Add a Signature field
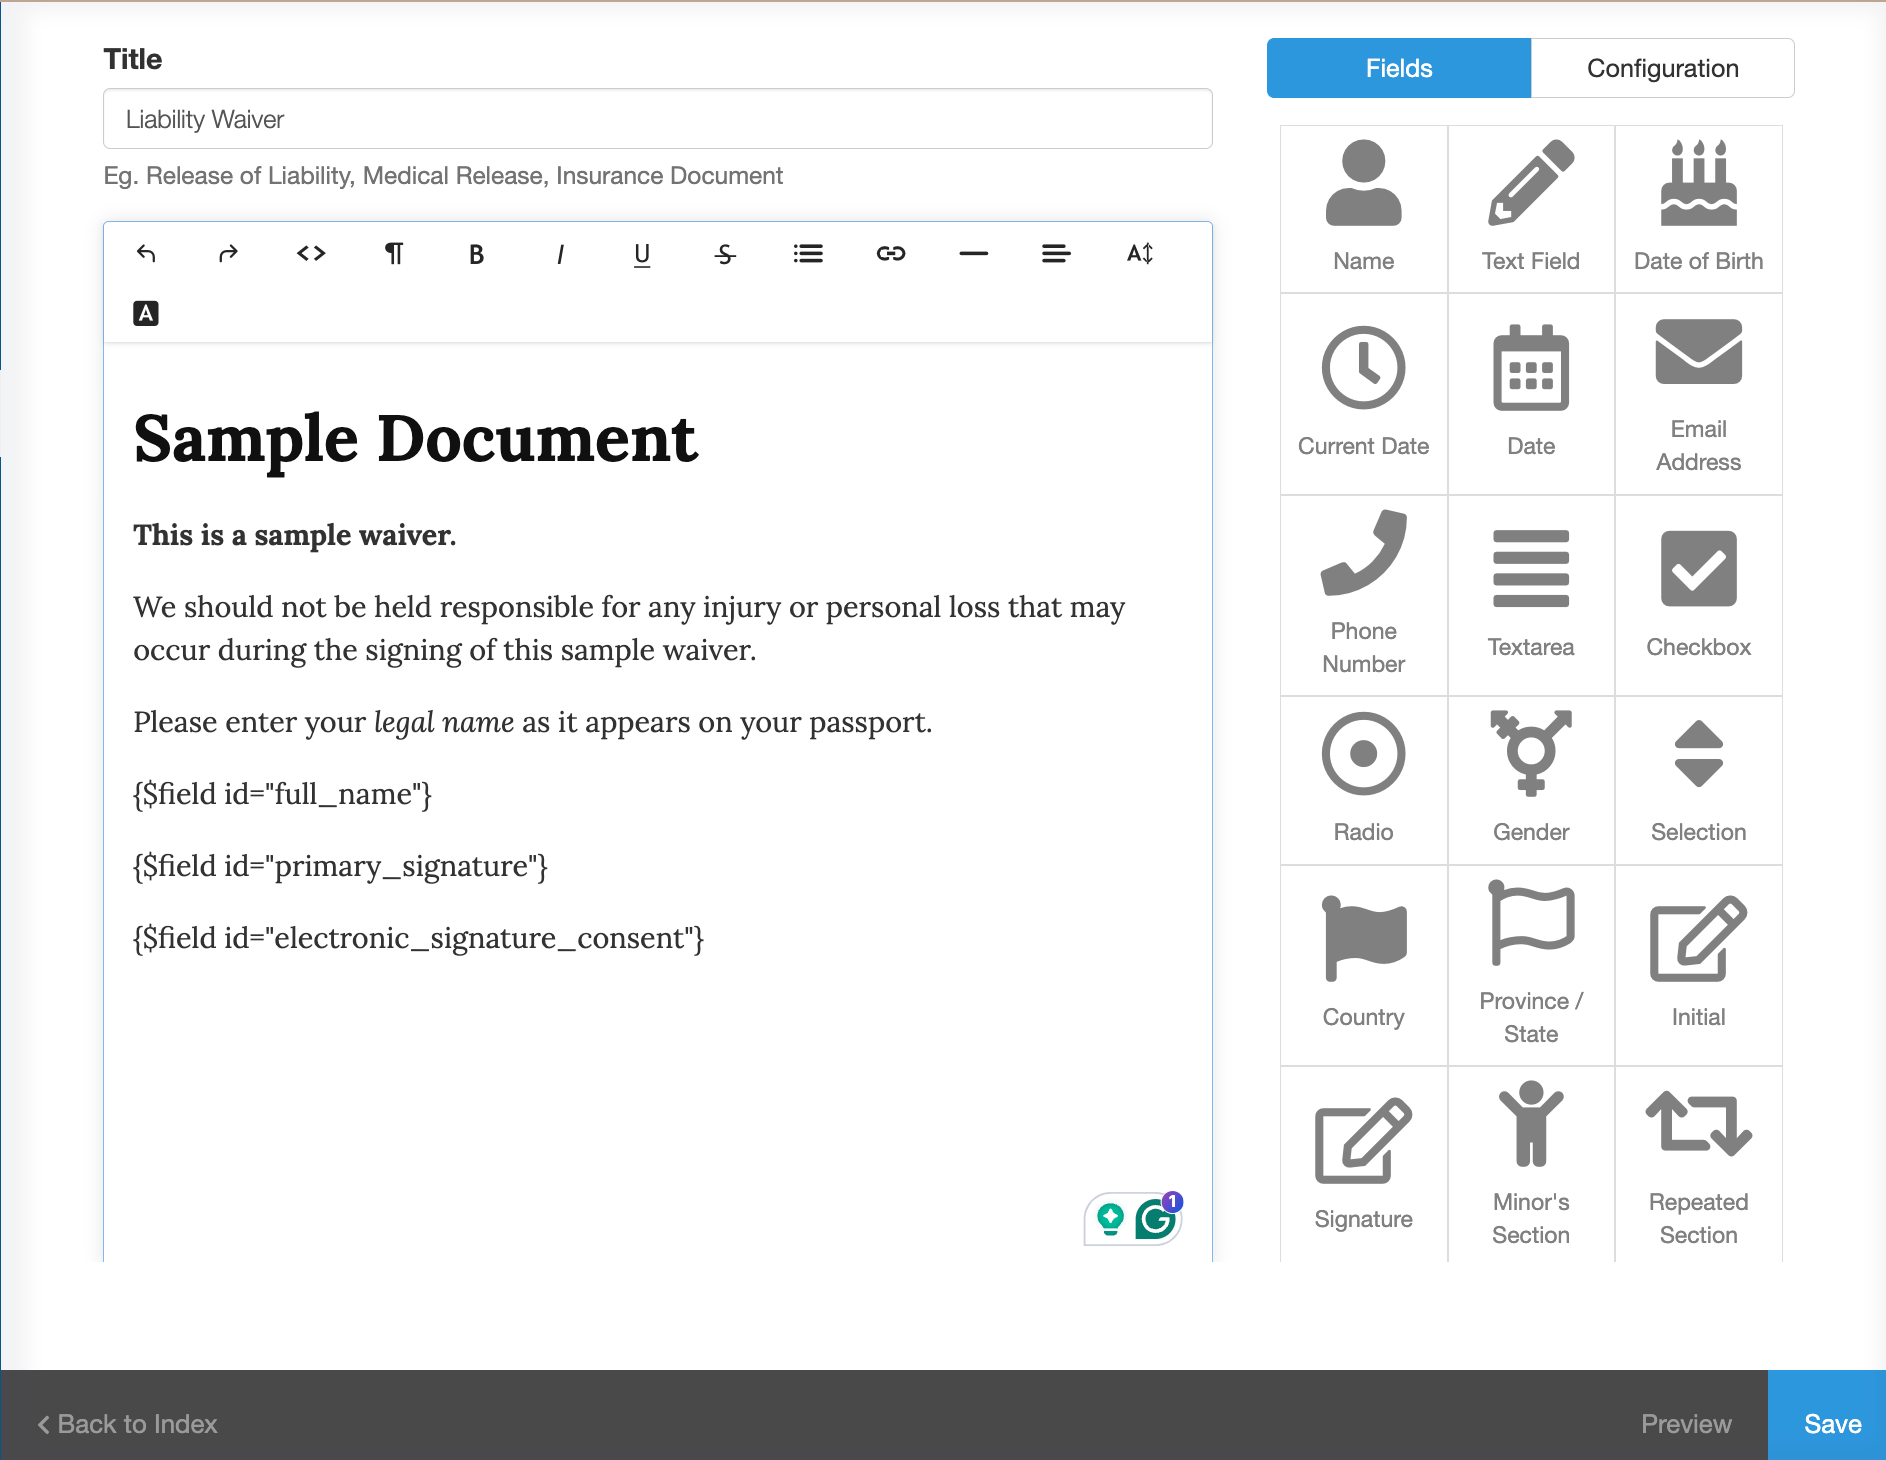The height and width of the screenshot is (1460, 1886). (1364, 1164)
